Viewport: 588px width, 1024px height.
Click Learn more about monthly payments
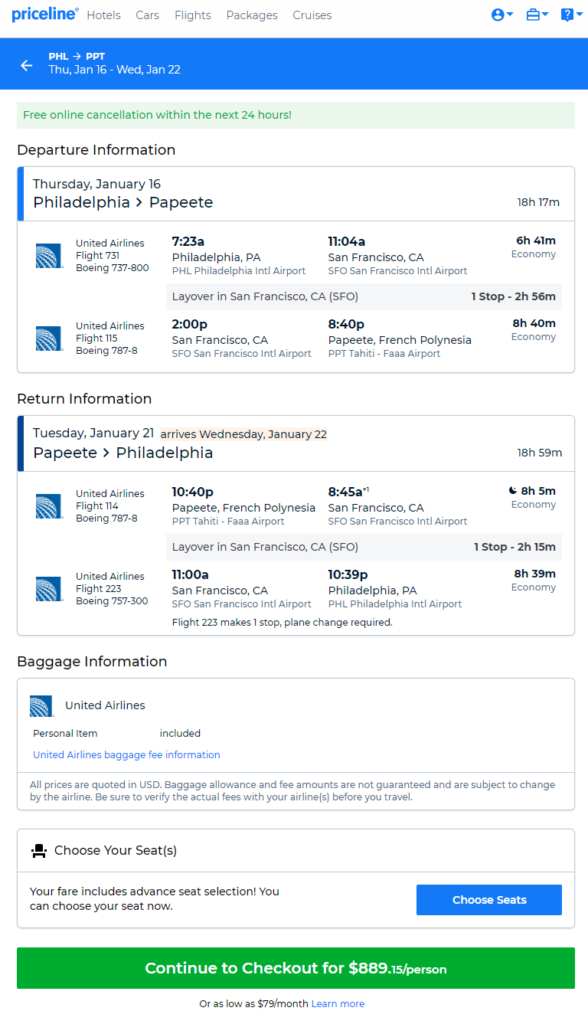click(x=338, y=1004)
